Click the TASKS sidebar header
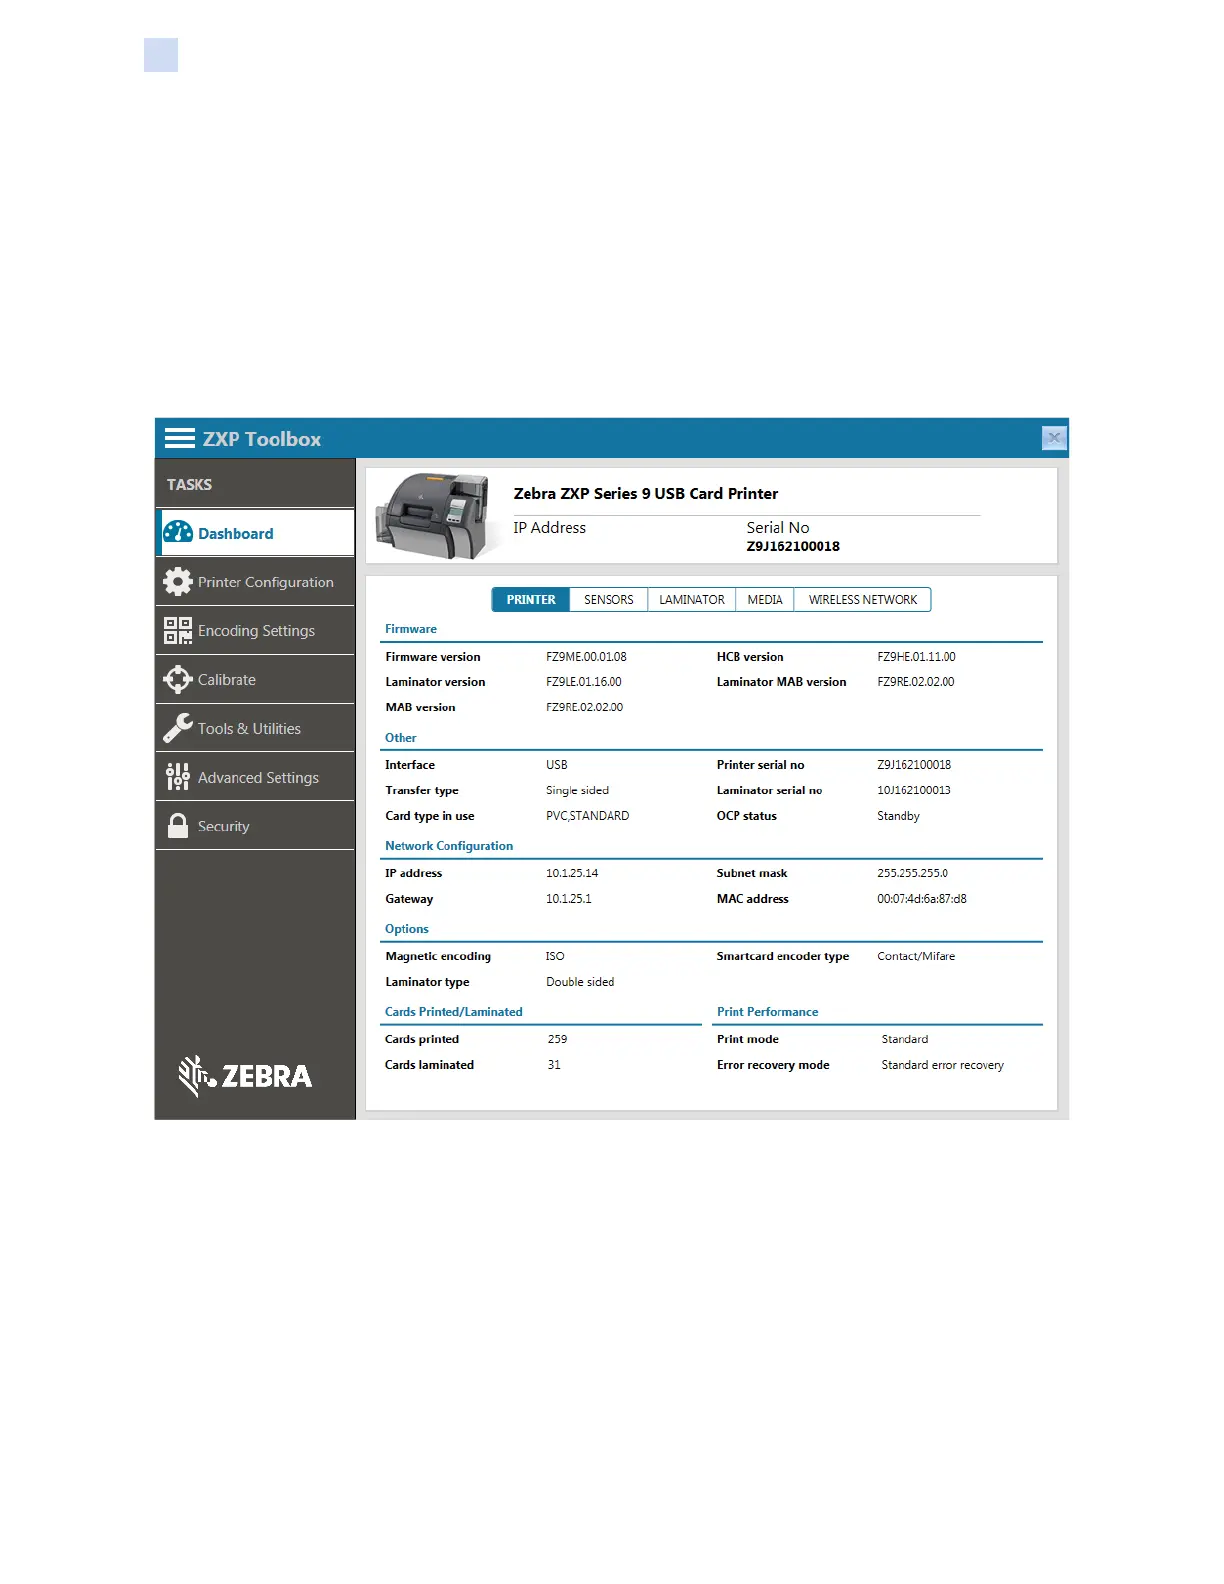The height and width of the screenshot is (1584, 1224). click(x=190, y=485)
